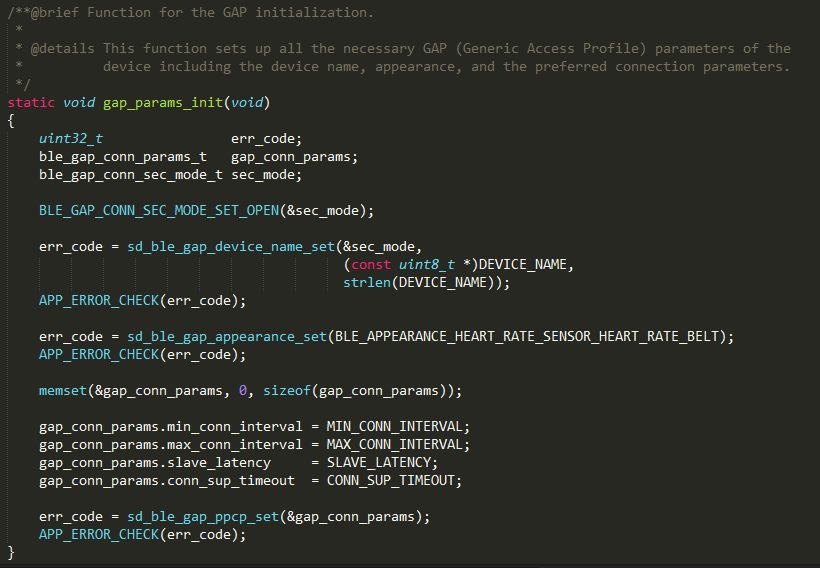This screenshot has width=820, height=568.
Task: Click the SLAVE_LATENCY constant
Action: point(379,462)
